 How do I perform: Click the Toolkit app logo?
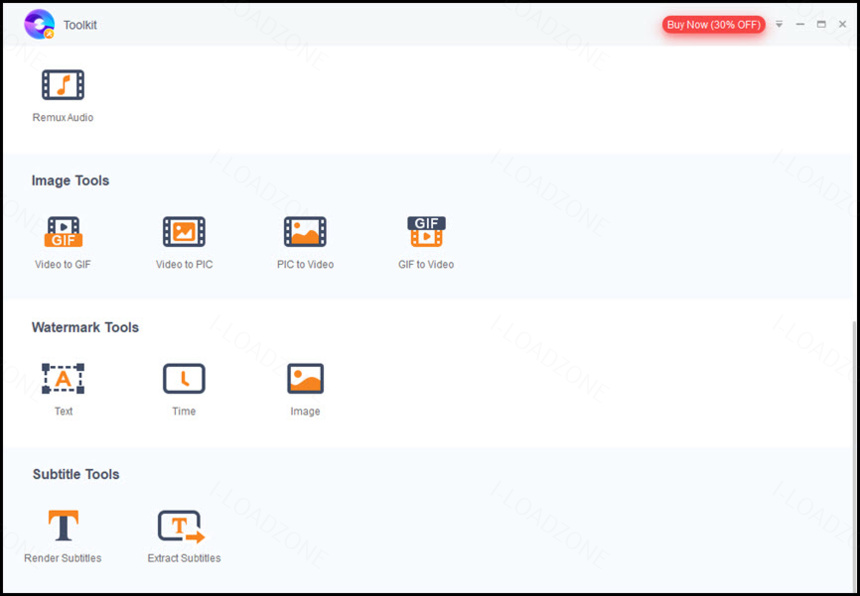[39, 25]
